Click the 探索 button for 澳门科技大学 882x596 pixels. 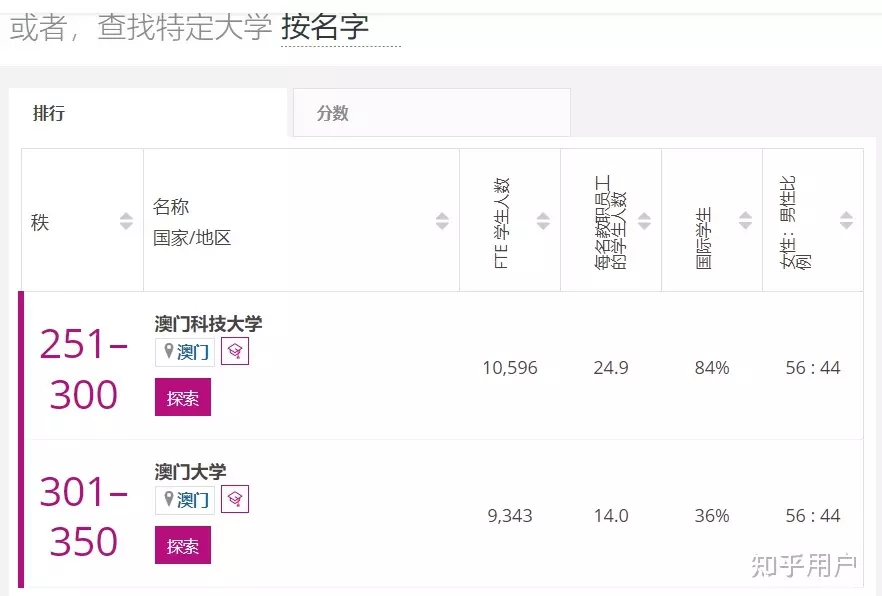(x=181, y=397)
